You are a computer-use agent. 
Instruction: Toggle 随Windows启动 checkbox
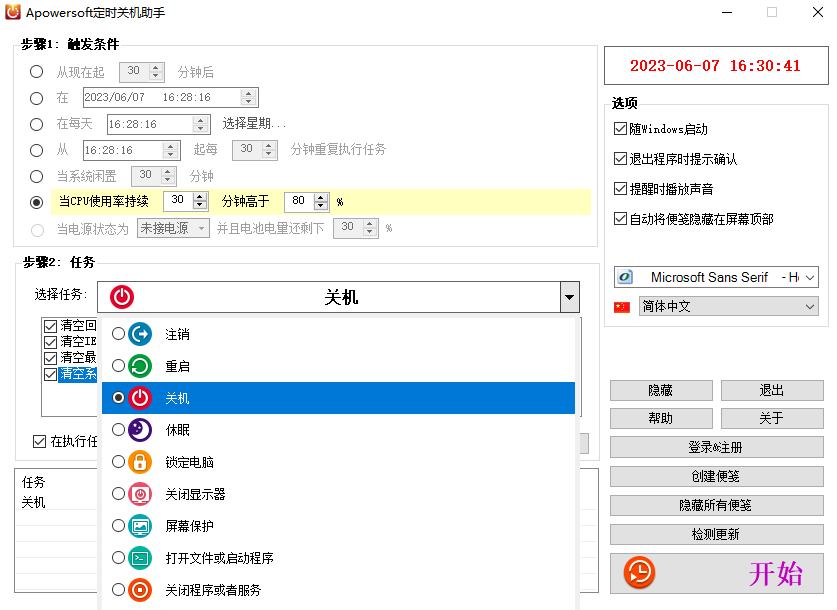pyautogui.click(x=620, y=129)
